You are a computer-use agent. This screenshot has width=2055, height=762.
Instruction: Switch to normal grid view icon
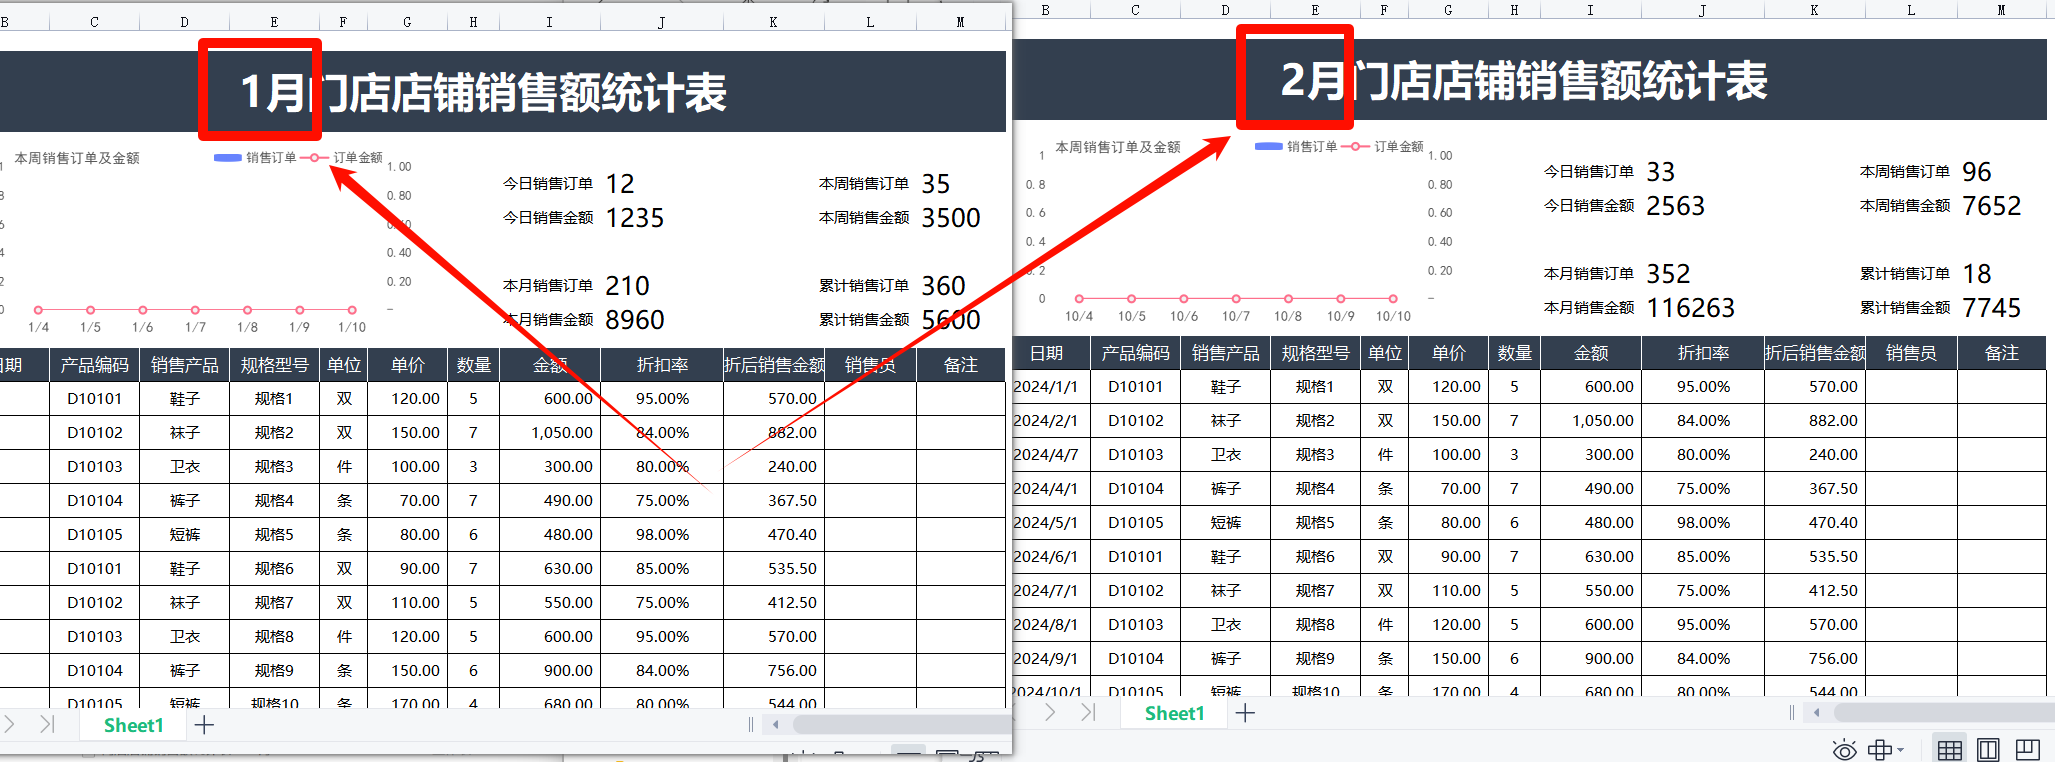pos(1949,750)
